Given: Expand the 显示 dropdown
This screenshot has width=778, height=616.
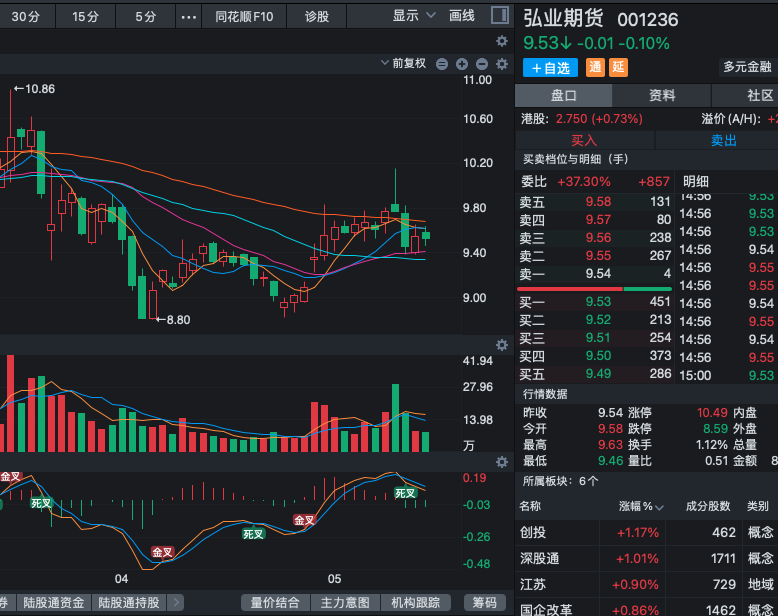Looking at the screenshot, I should [413, 16].
